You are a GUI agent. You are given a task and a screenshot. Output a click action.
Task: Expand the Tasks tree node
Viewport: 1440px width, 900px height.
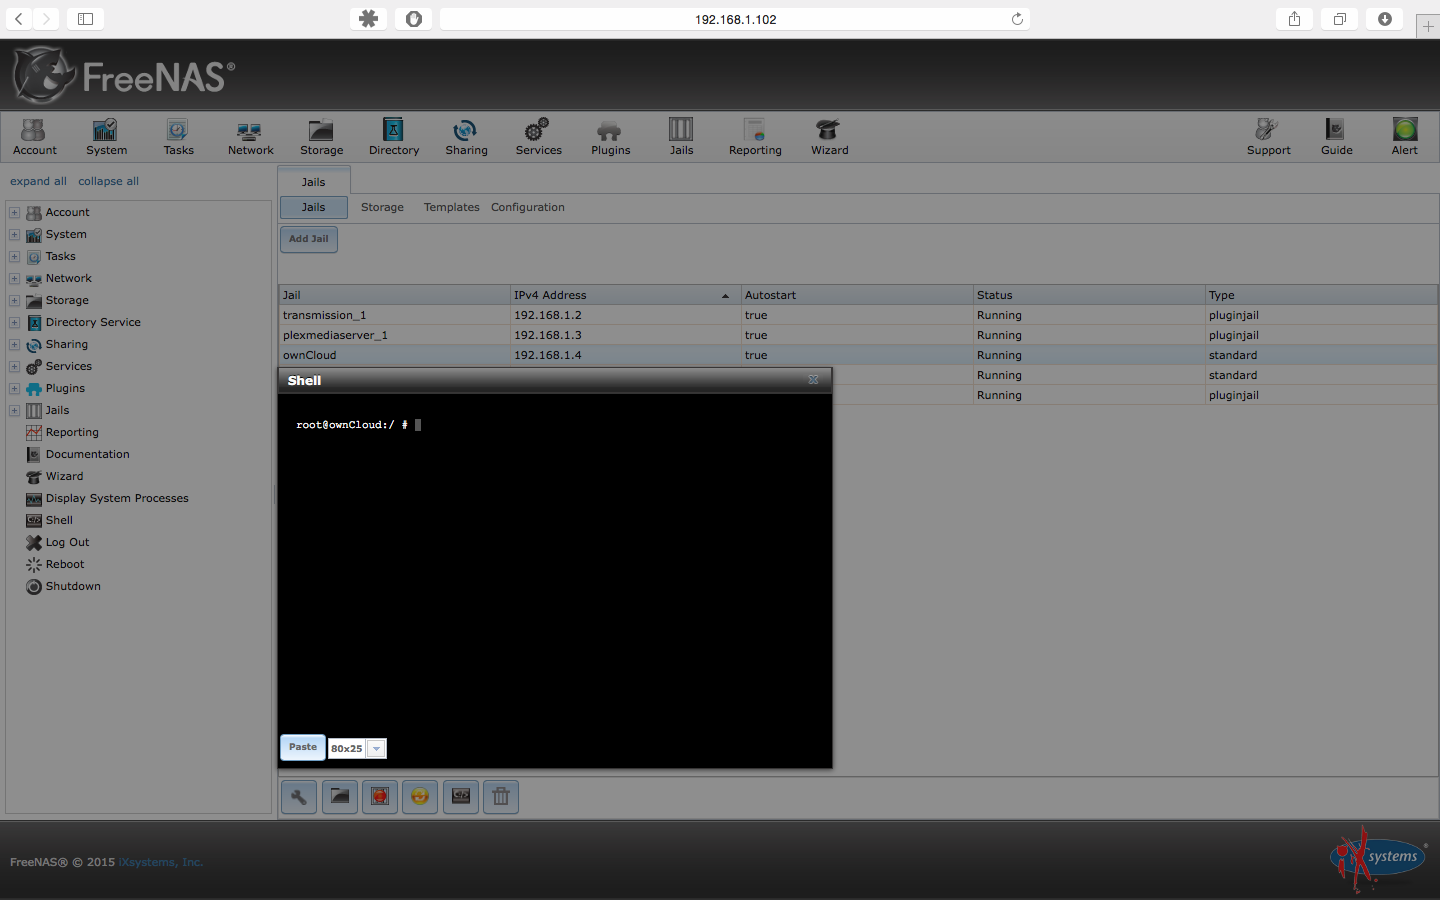[14, 256]
